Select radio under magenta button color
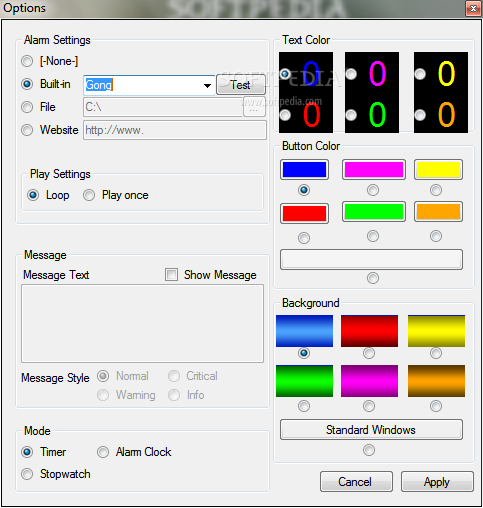Image resolution: width=483 pixels, height=508 pixels. pos(373,190)
